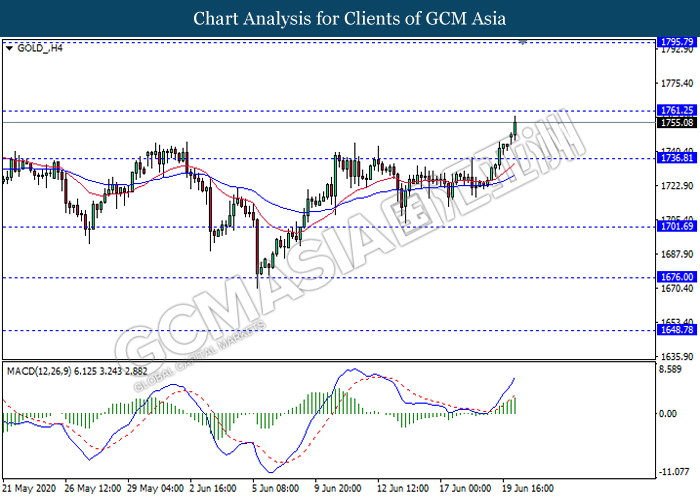Click the 1635.90 price axis value

tap(677, 357)
